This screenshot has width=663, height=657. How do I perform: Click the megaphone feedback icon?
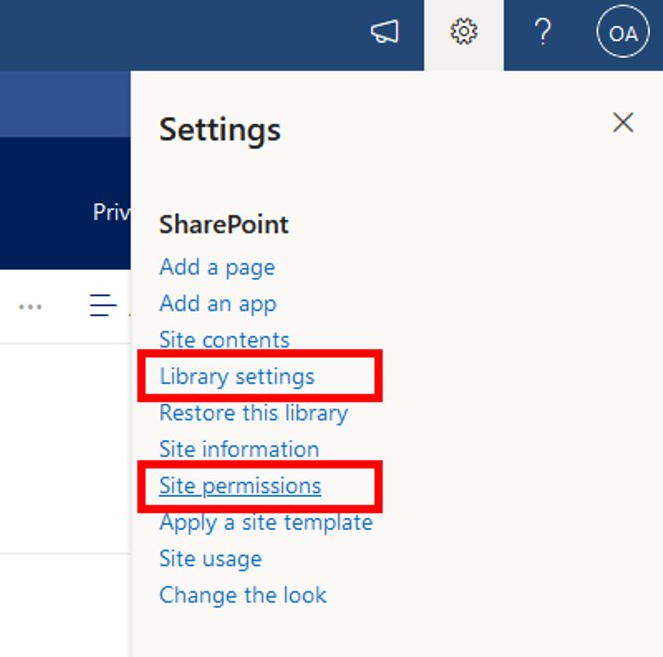(x=384, y=33)
